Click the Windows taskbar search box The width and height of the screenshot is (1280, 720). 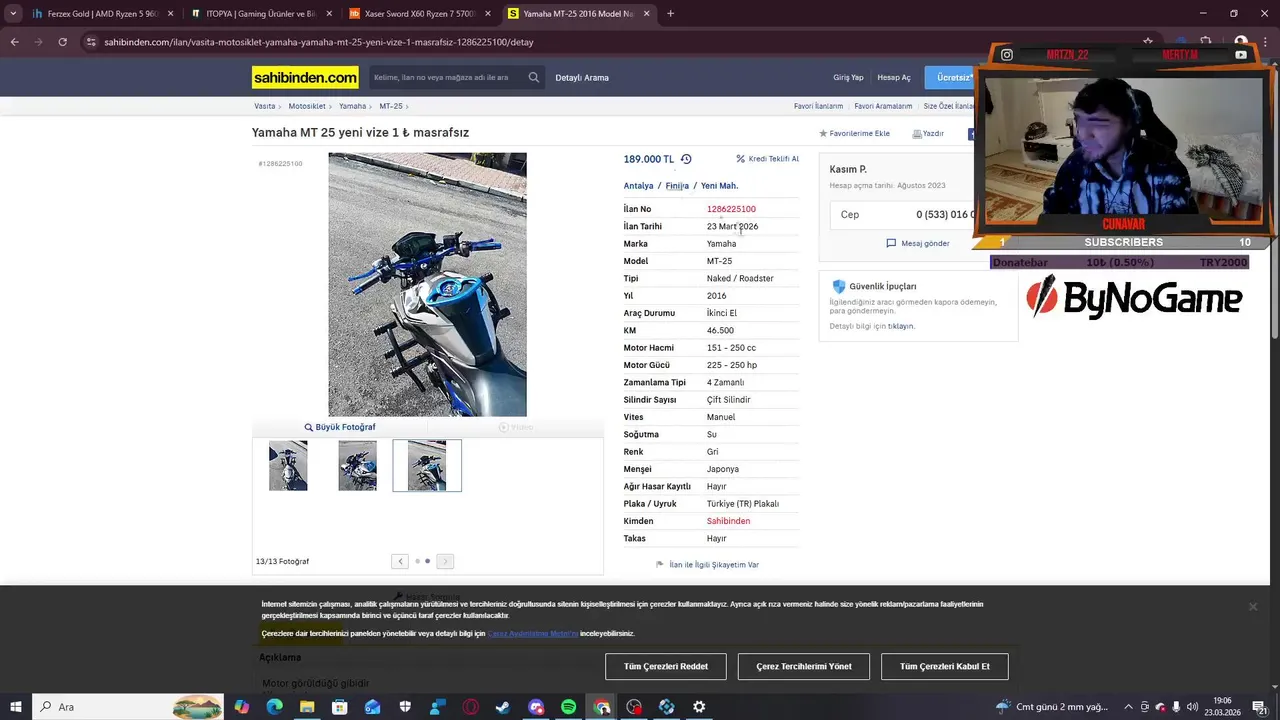coord(130,707)
